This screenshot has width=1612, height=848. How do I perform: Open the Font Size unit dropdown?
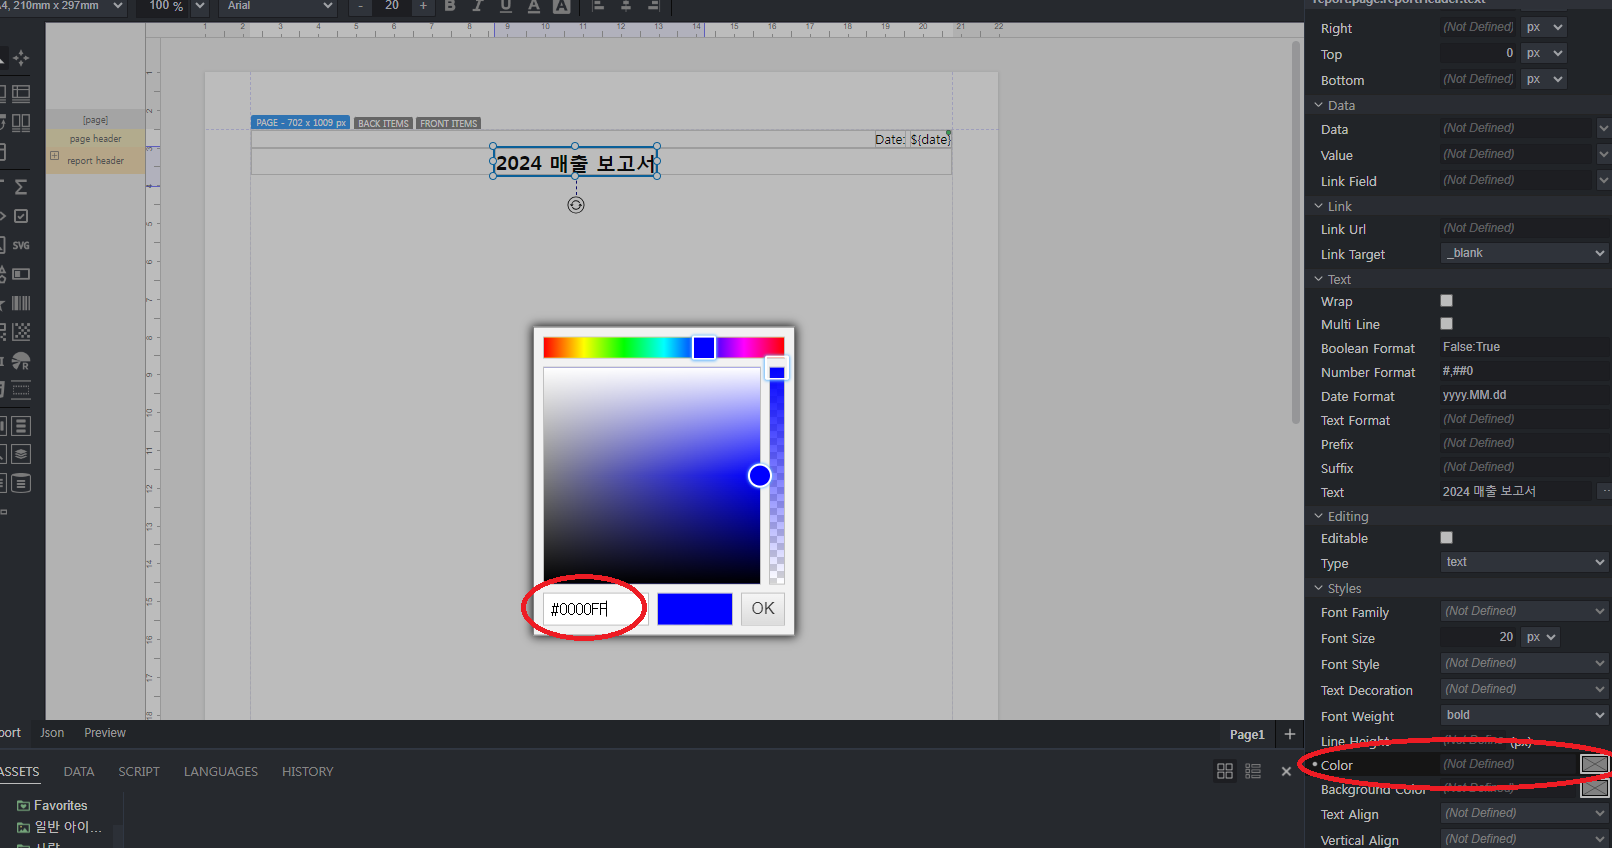pyautogui.click(x=1541, y=637)
